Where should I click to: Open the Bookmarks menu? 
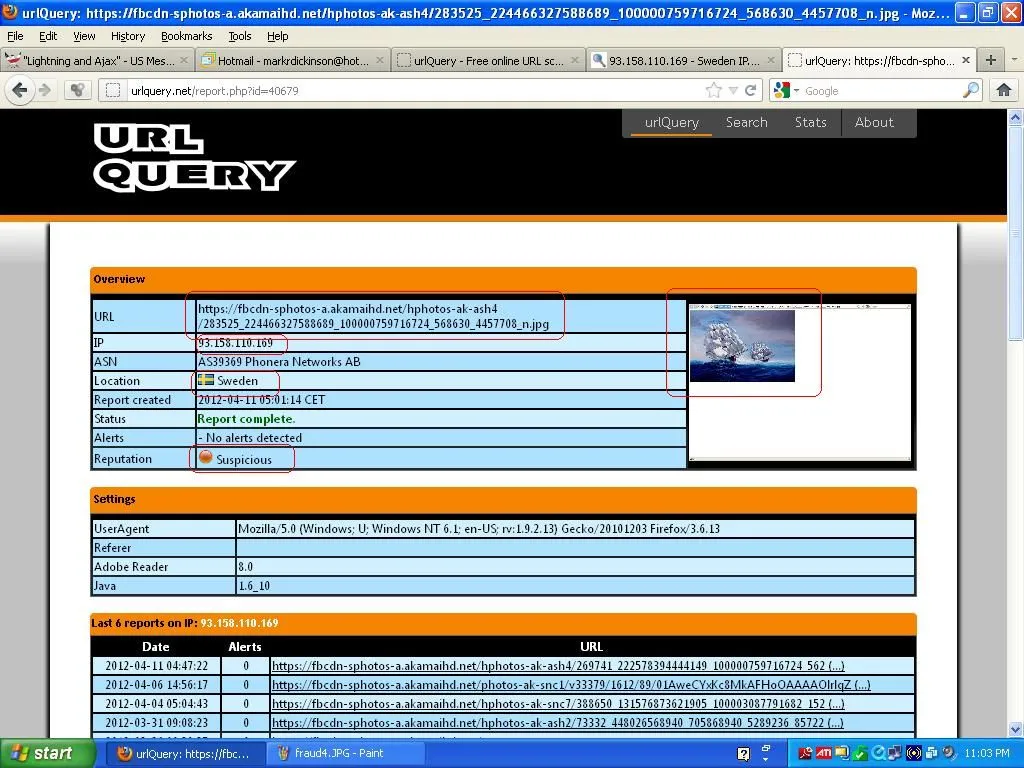click(x=186, y=36)
